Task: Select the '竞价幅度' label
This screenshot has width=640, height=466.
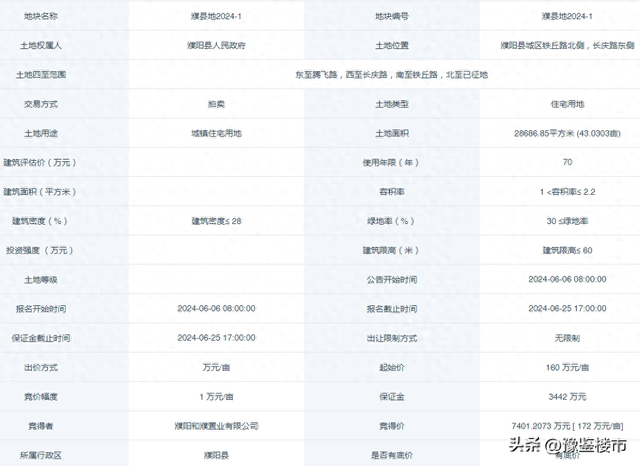Action: coord(41,397)
